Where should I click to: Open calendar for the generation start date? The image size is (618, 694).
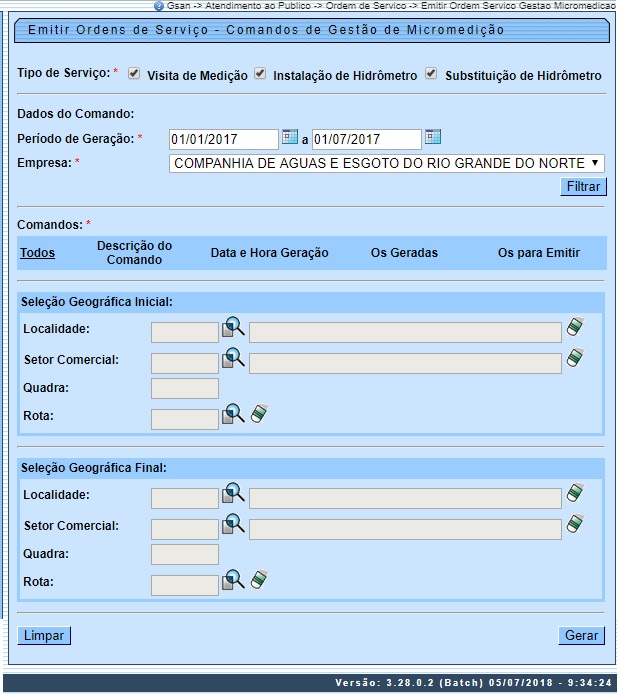coord(289,137)
